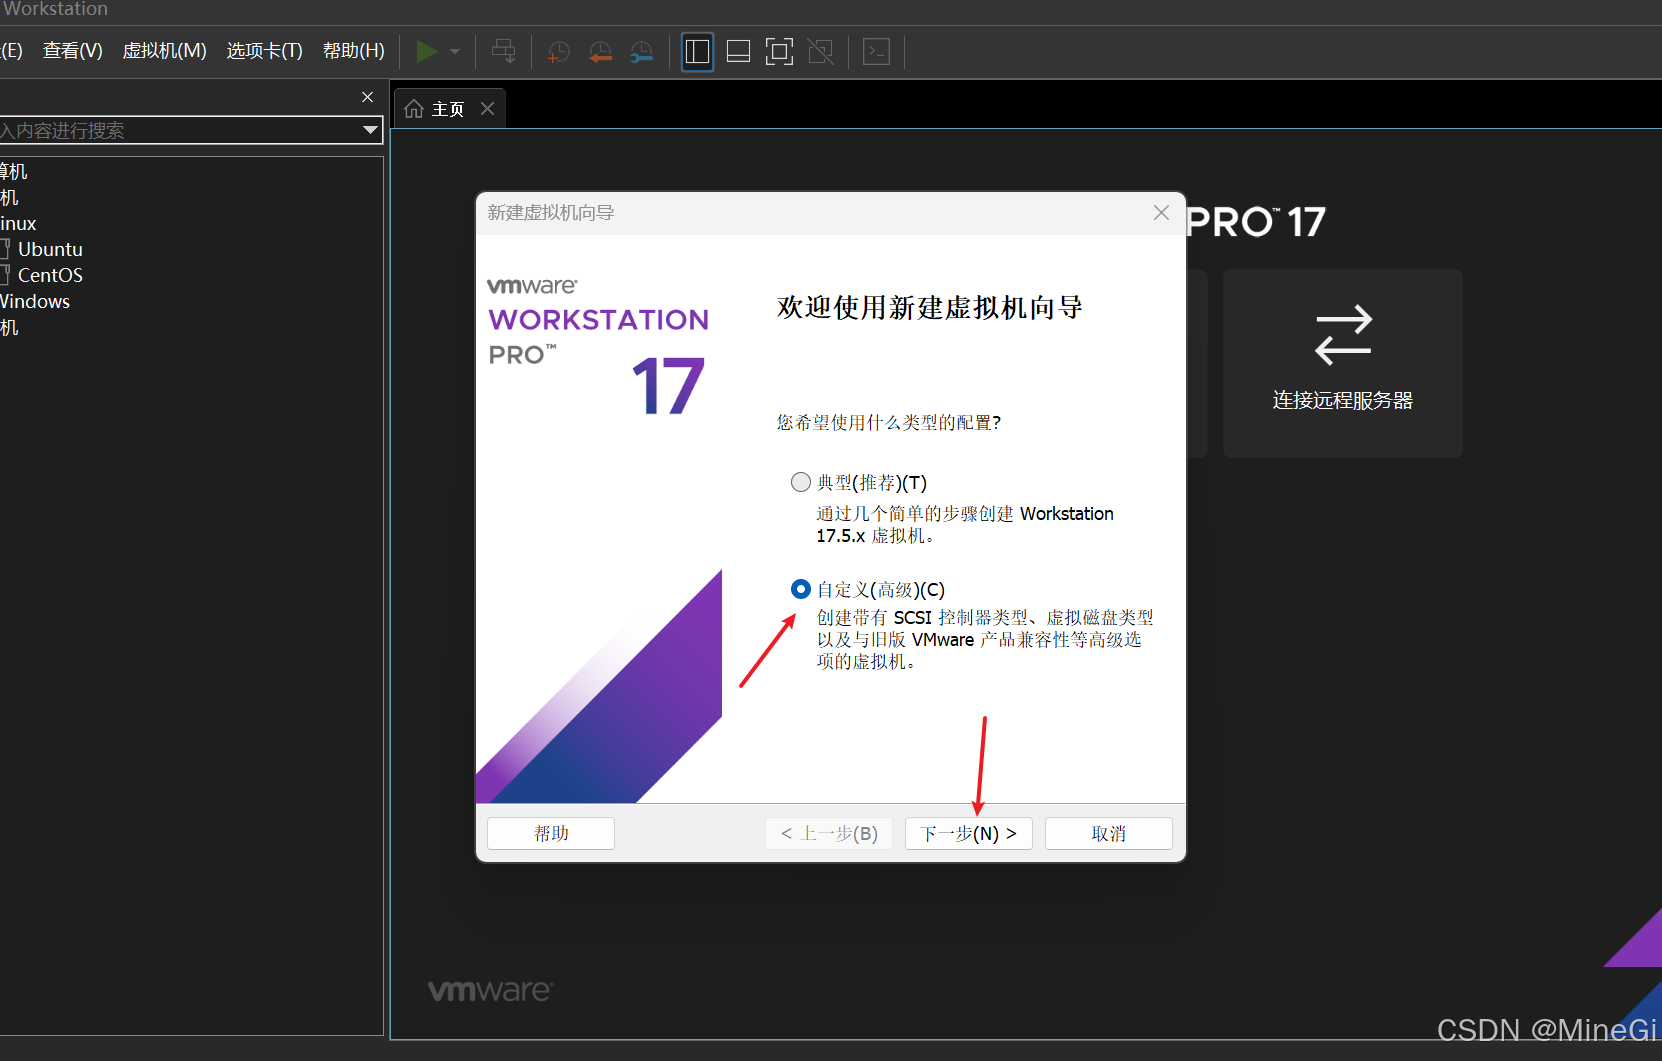The height and width of the screenshot is (1061, 1662).
Task: Expand the library search dropdown arrow
Action: [371, 130]
